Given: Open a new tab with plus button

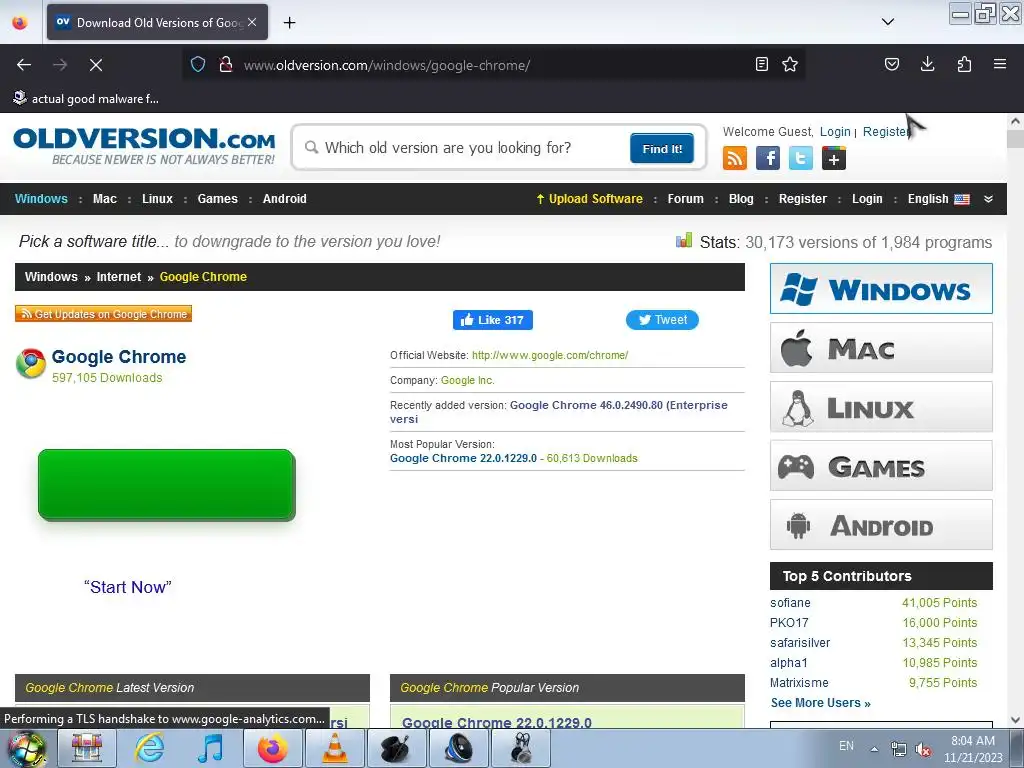Looking at the screenshot, I should tap(289, 22).
